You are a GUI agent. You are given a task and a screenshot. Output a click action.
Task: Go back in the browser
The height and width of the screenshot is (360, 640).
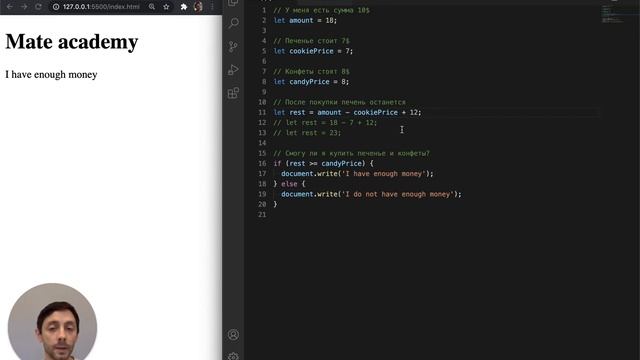[x=10, y=7]
